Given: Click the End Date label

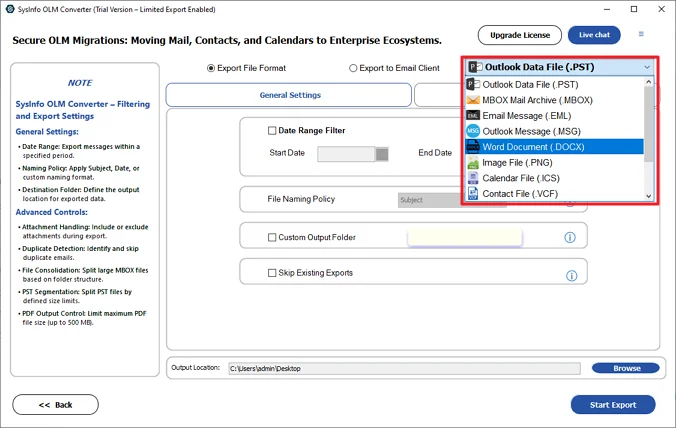Looking at the screenshot, I should tap(435, 153).
